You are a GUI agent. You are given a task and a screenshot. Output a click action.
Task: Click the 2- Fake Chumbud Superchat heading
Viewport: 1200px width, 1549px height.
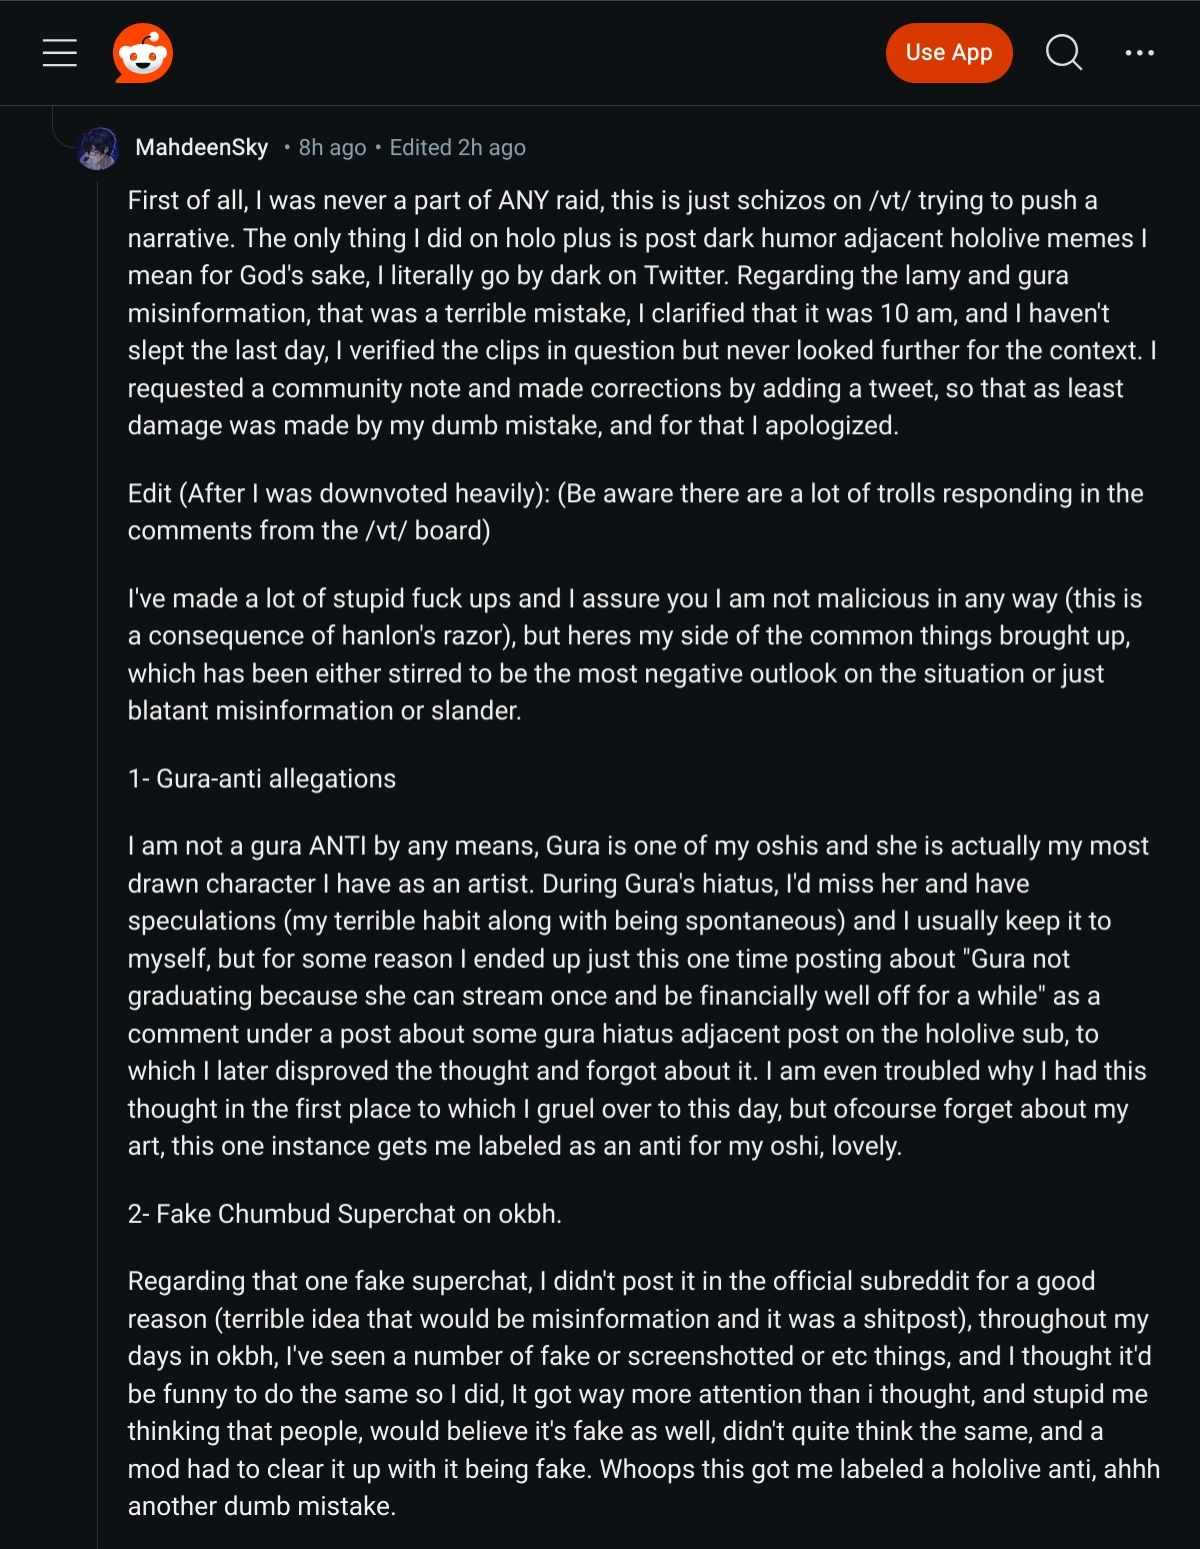point(345,1214)
